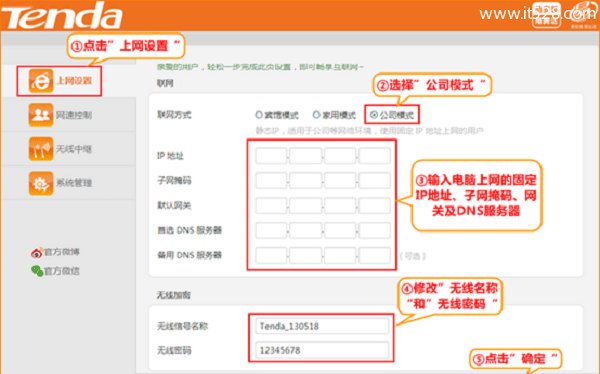Screen dimensions: 600x374
Task: Click the last octet box of 子网掩码
Action: coord(375,181)
